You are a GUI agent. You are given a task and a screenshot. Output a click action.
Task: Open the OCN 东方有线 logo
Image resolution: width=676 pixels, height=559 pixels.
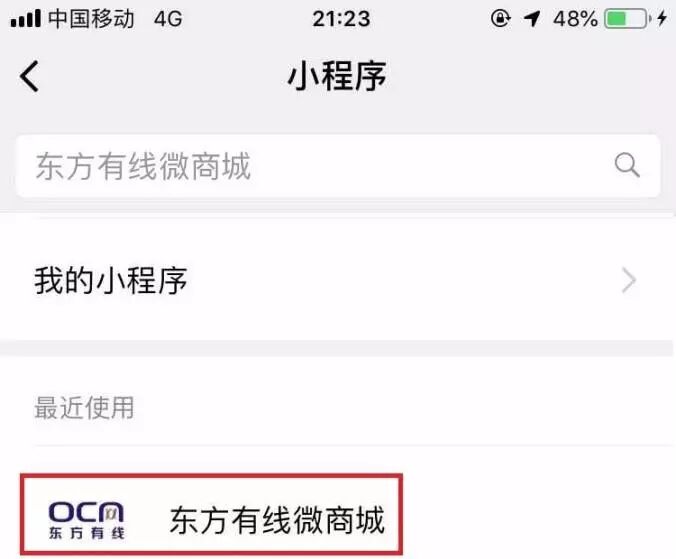86,520
